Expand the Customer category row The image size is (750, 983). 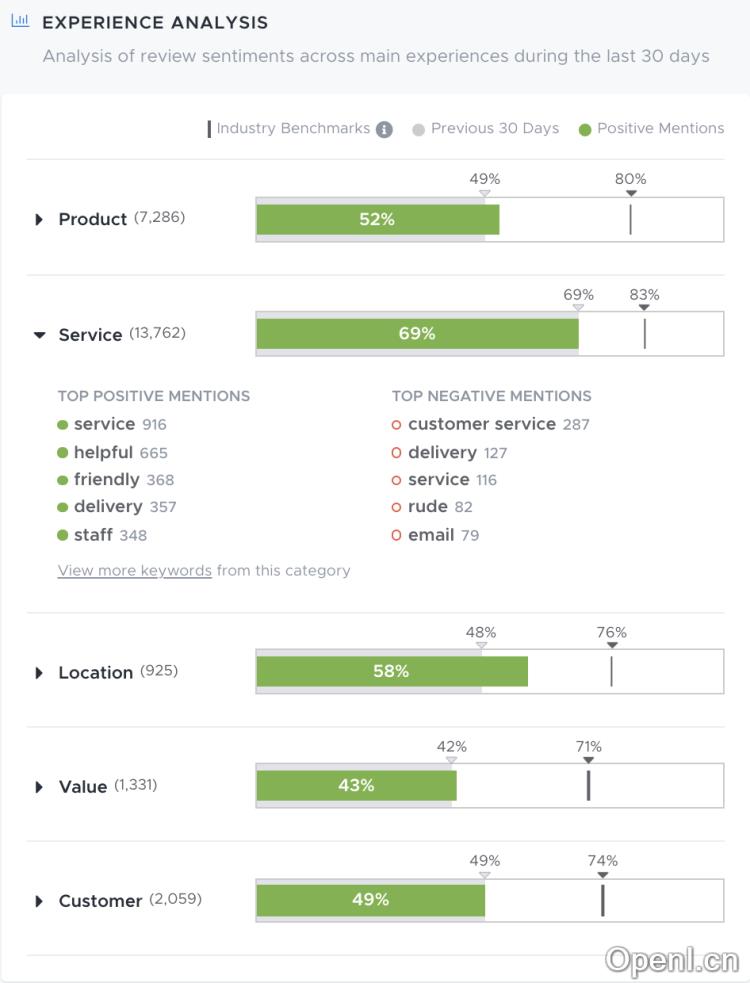point(40,900)
